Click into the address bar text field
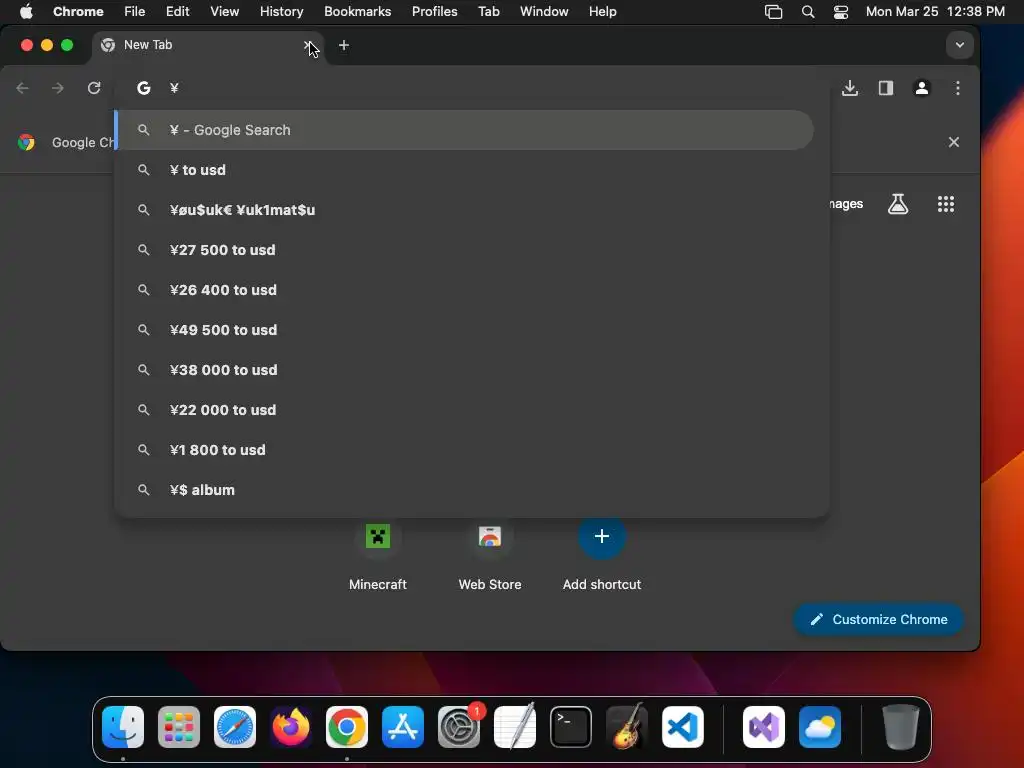 (x=483, y=88)
